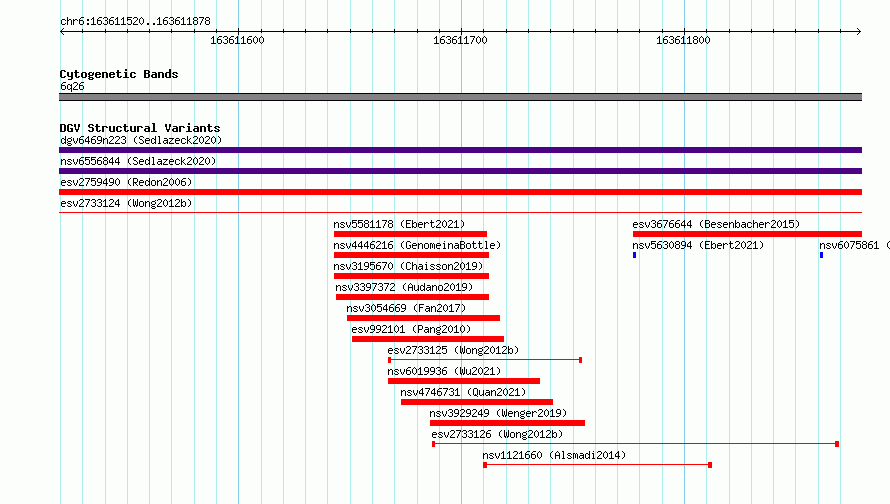
Task: Open nsv5581178 (Ebert2021) variant label
Action: (399, 224)
